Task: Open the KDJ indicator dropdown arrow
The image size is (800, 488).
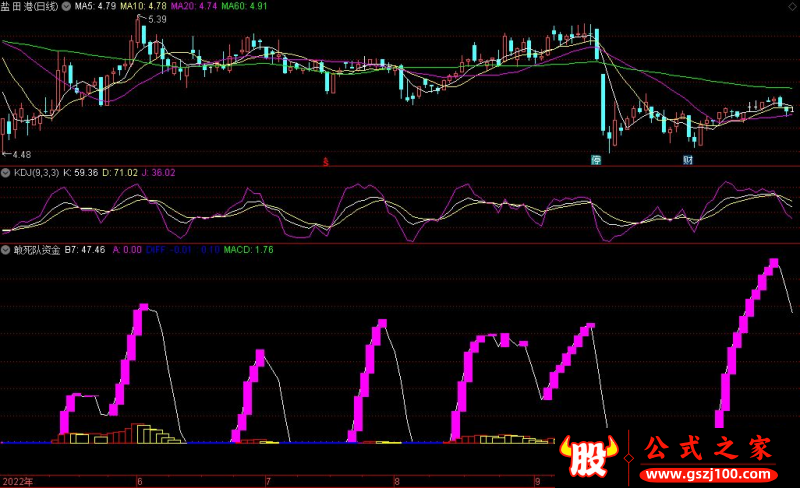Action: 6,172
